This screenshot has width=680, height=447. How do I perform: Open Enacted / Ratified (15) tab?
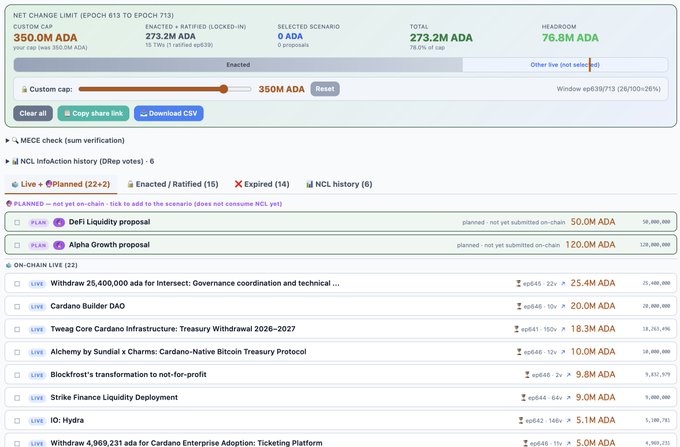[x=173, y=184]
